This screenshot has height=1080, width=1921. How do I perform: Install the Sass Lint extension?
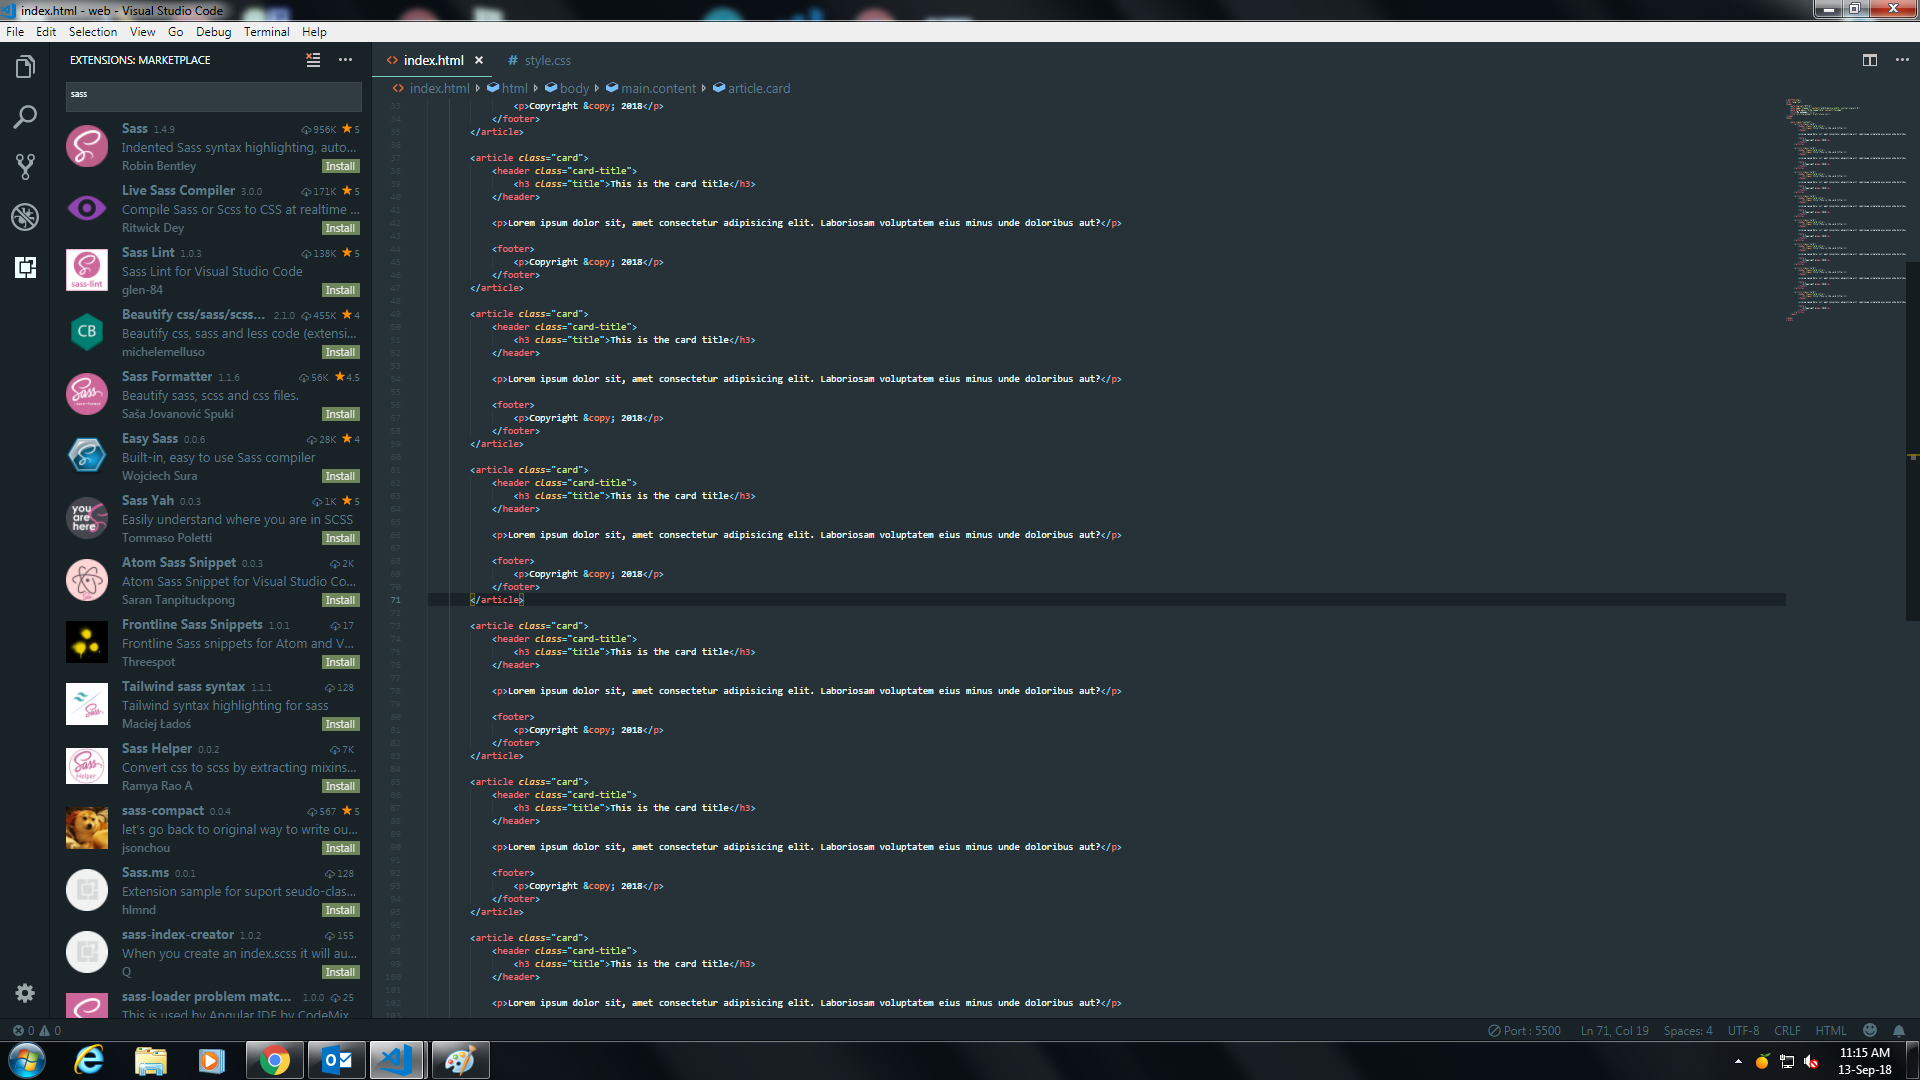(x=340, y=290)
